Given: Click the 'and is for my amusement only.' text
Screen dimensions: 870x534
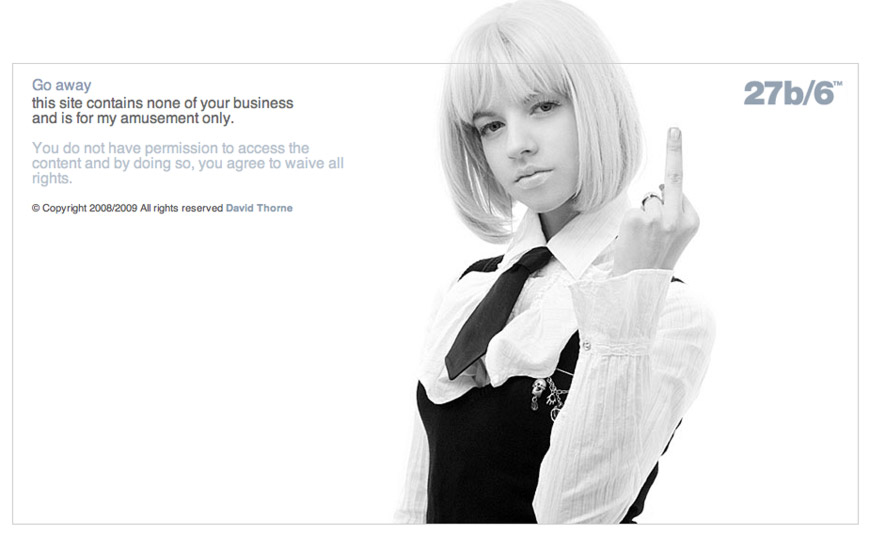Looking at the screenshot, I should pos(133,118).
